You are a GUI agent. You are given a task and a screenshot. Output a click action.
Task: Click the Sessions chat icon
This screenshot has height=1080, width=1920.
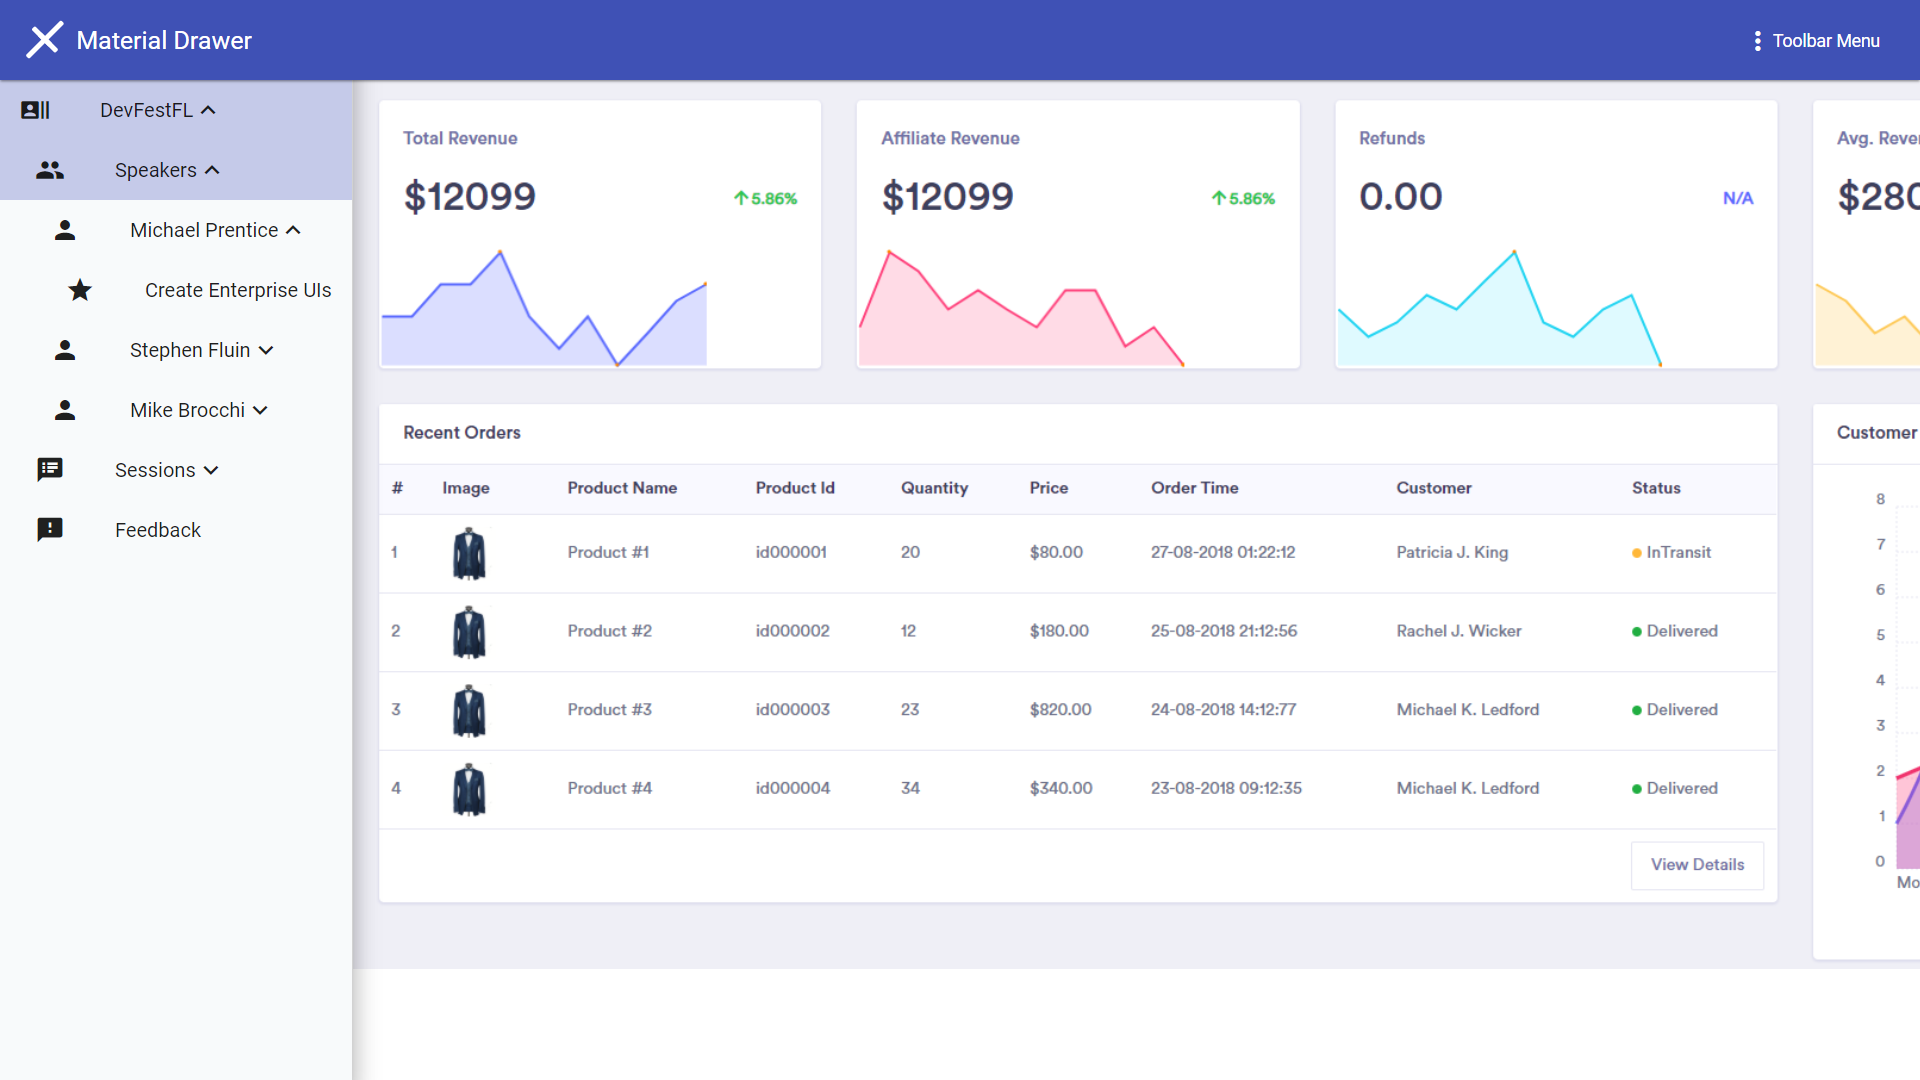click(x=50, y=470)
